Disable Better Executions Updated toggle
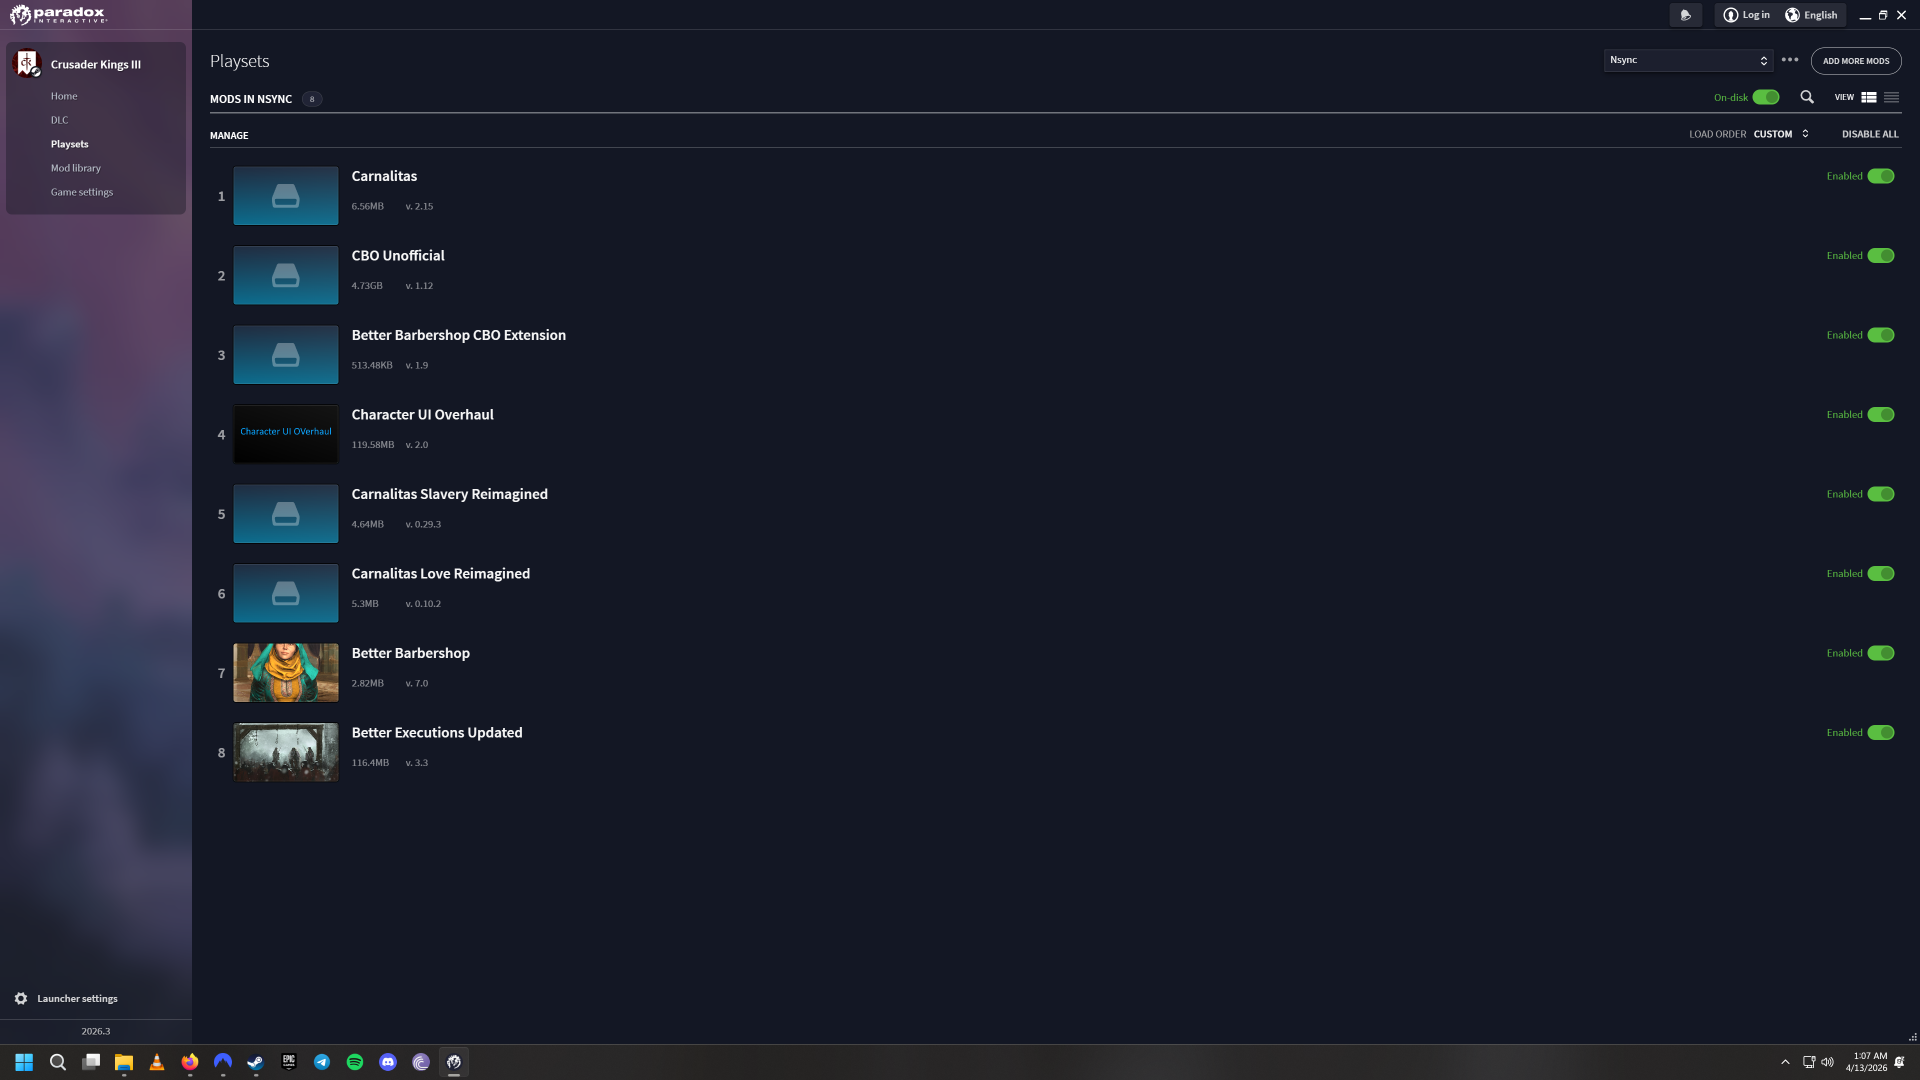Viewport: 1920px width, 1080px height. (x=1881, y=733)
